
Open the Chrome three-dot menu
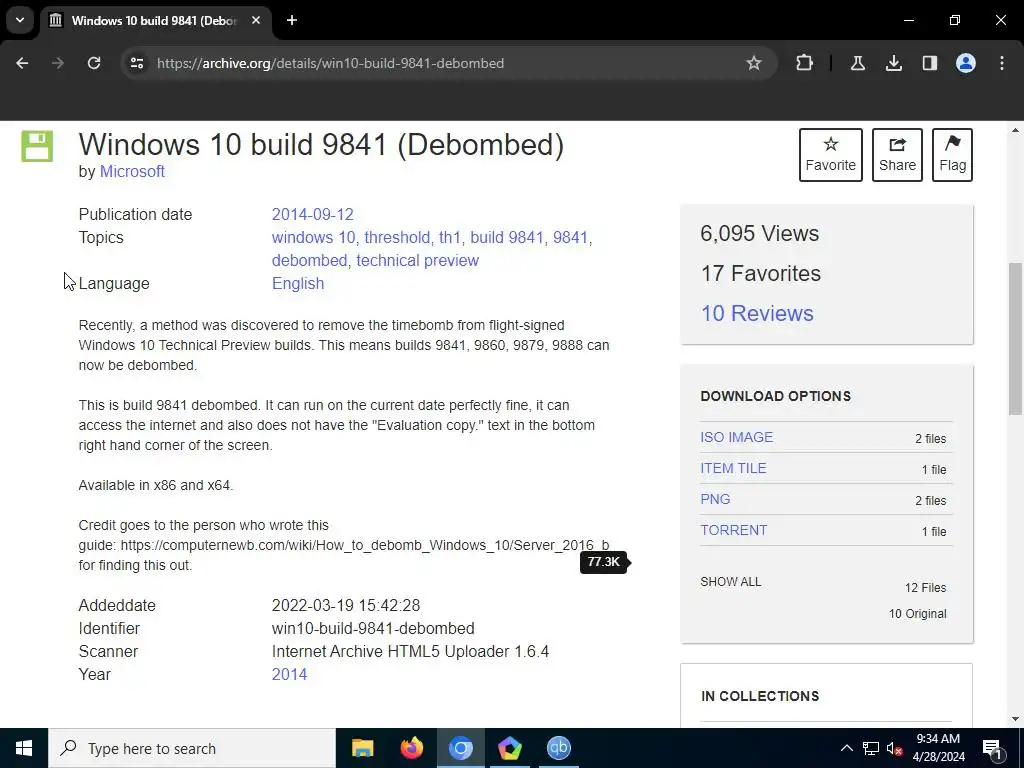[1002, 63]
